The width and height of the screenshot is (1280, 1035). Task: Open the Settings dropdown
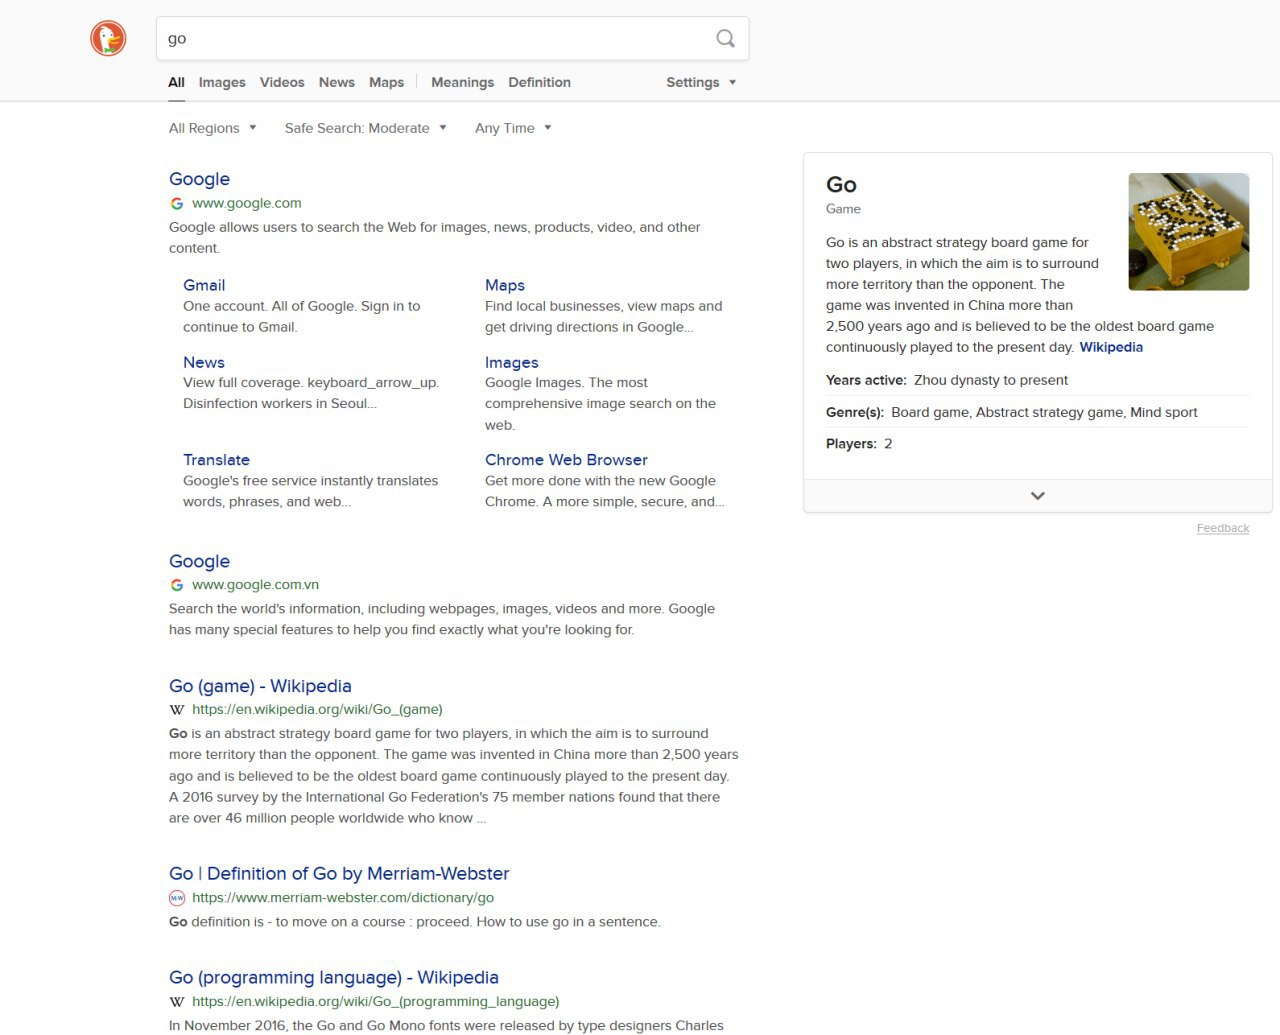coord(701,82)
